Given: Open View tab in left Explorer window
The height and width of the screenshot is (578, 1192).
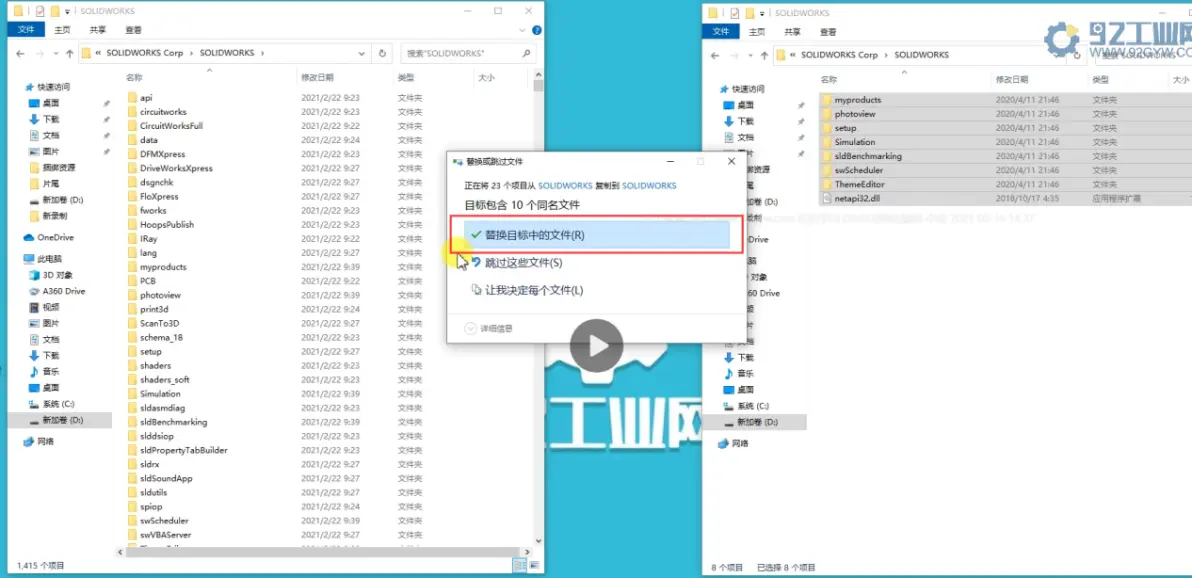Looking at the screenshot, I should (x=133, y=30).
